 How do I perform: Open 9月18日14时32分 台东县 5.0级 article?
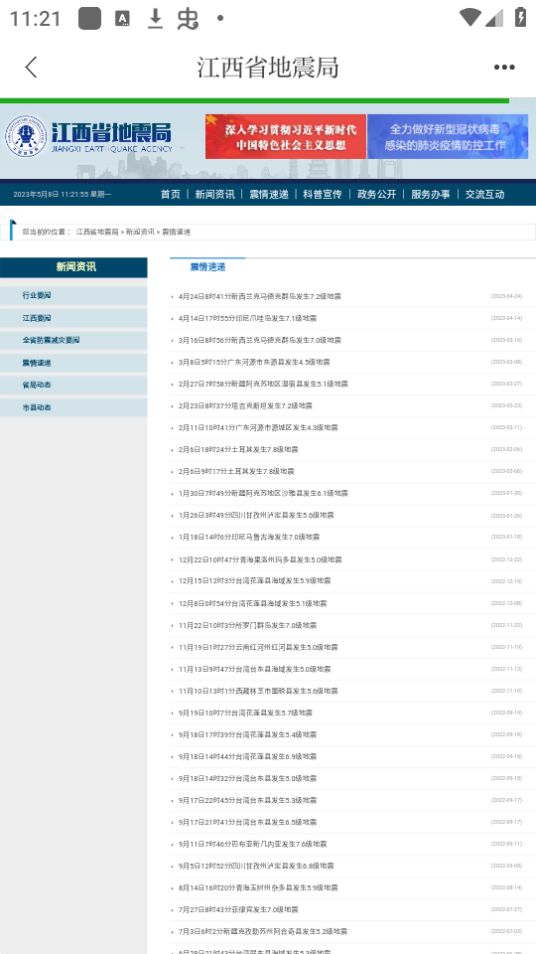point(248,778)
